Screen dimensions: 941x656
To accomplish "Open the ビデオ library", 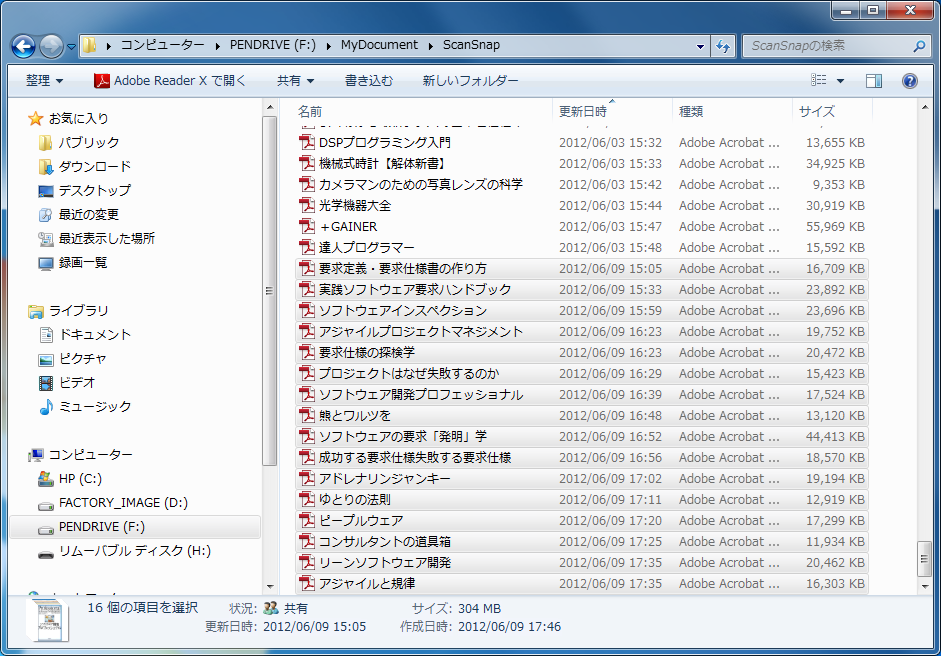I will pyautogui.click(x=77, y=382).
